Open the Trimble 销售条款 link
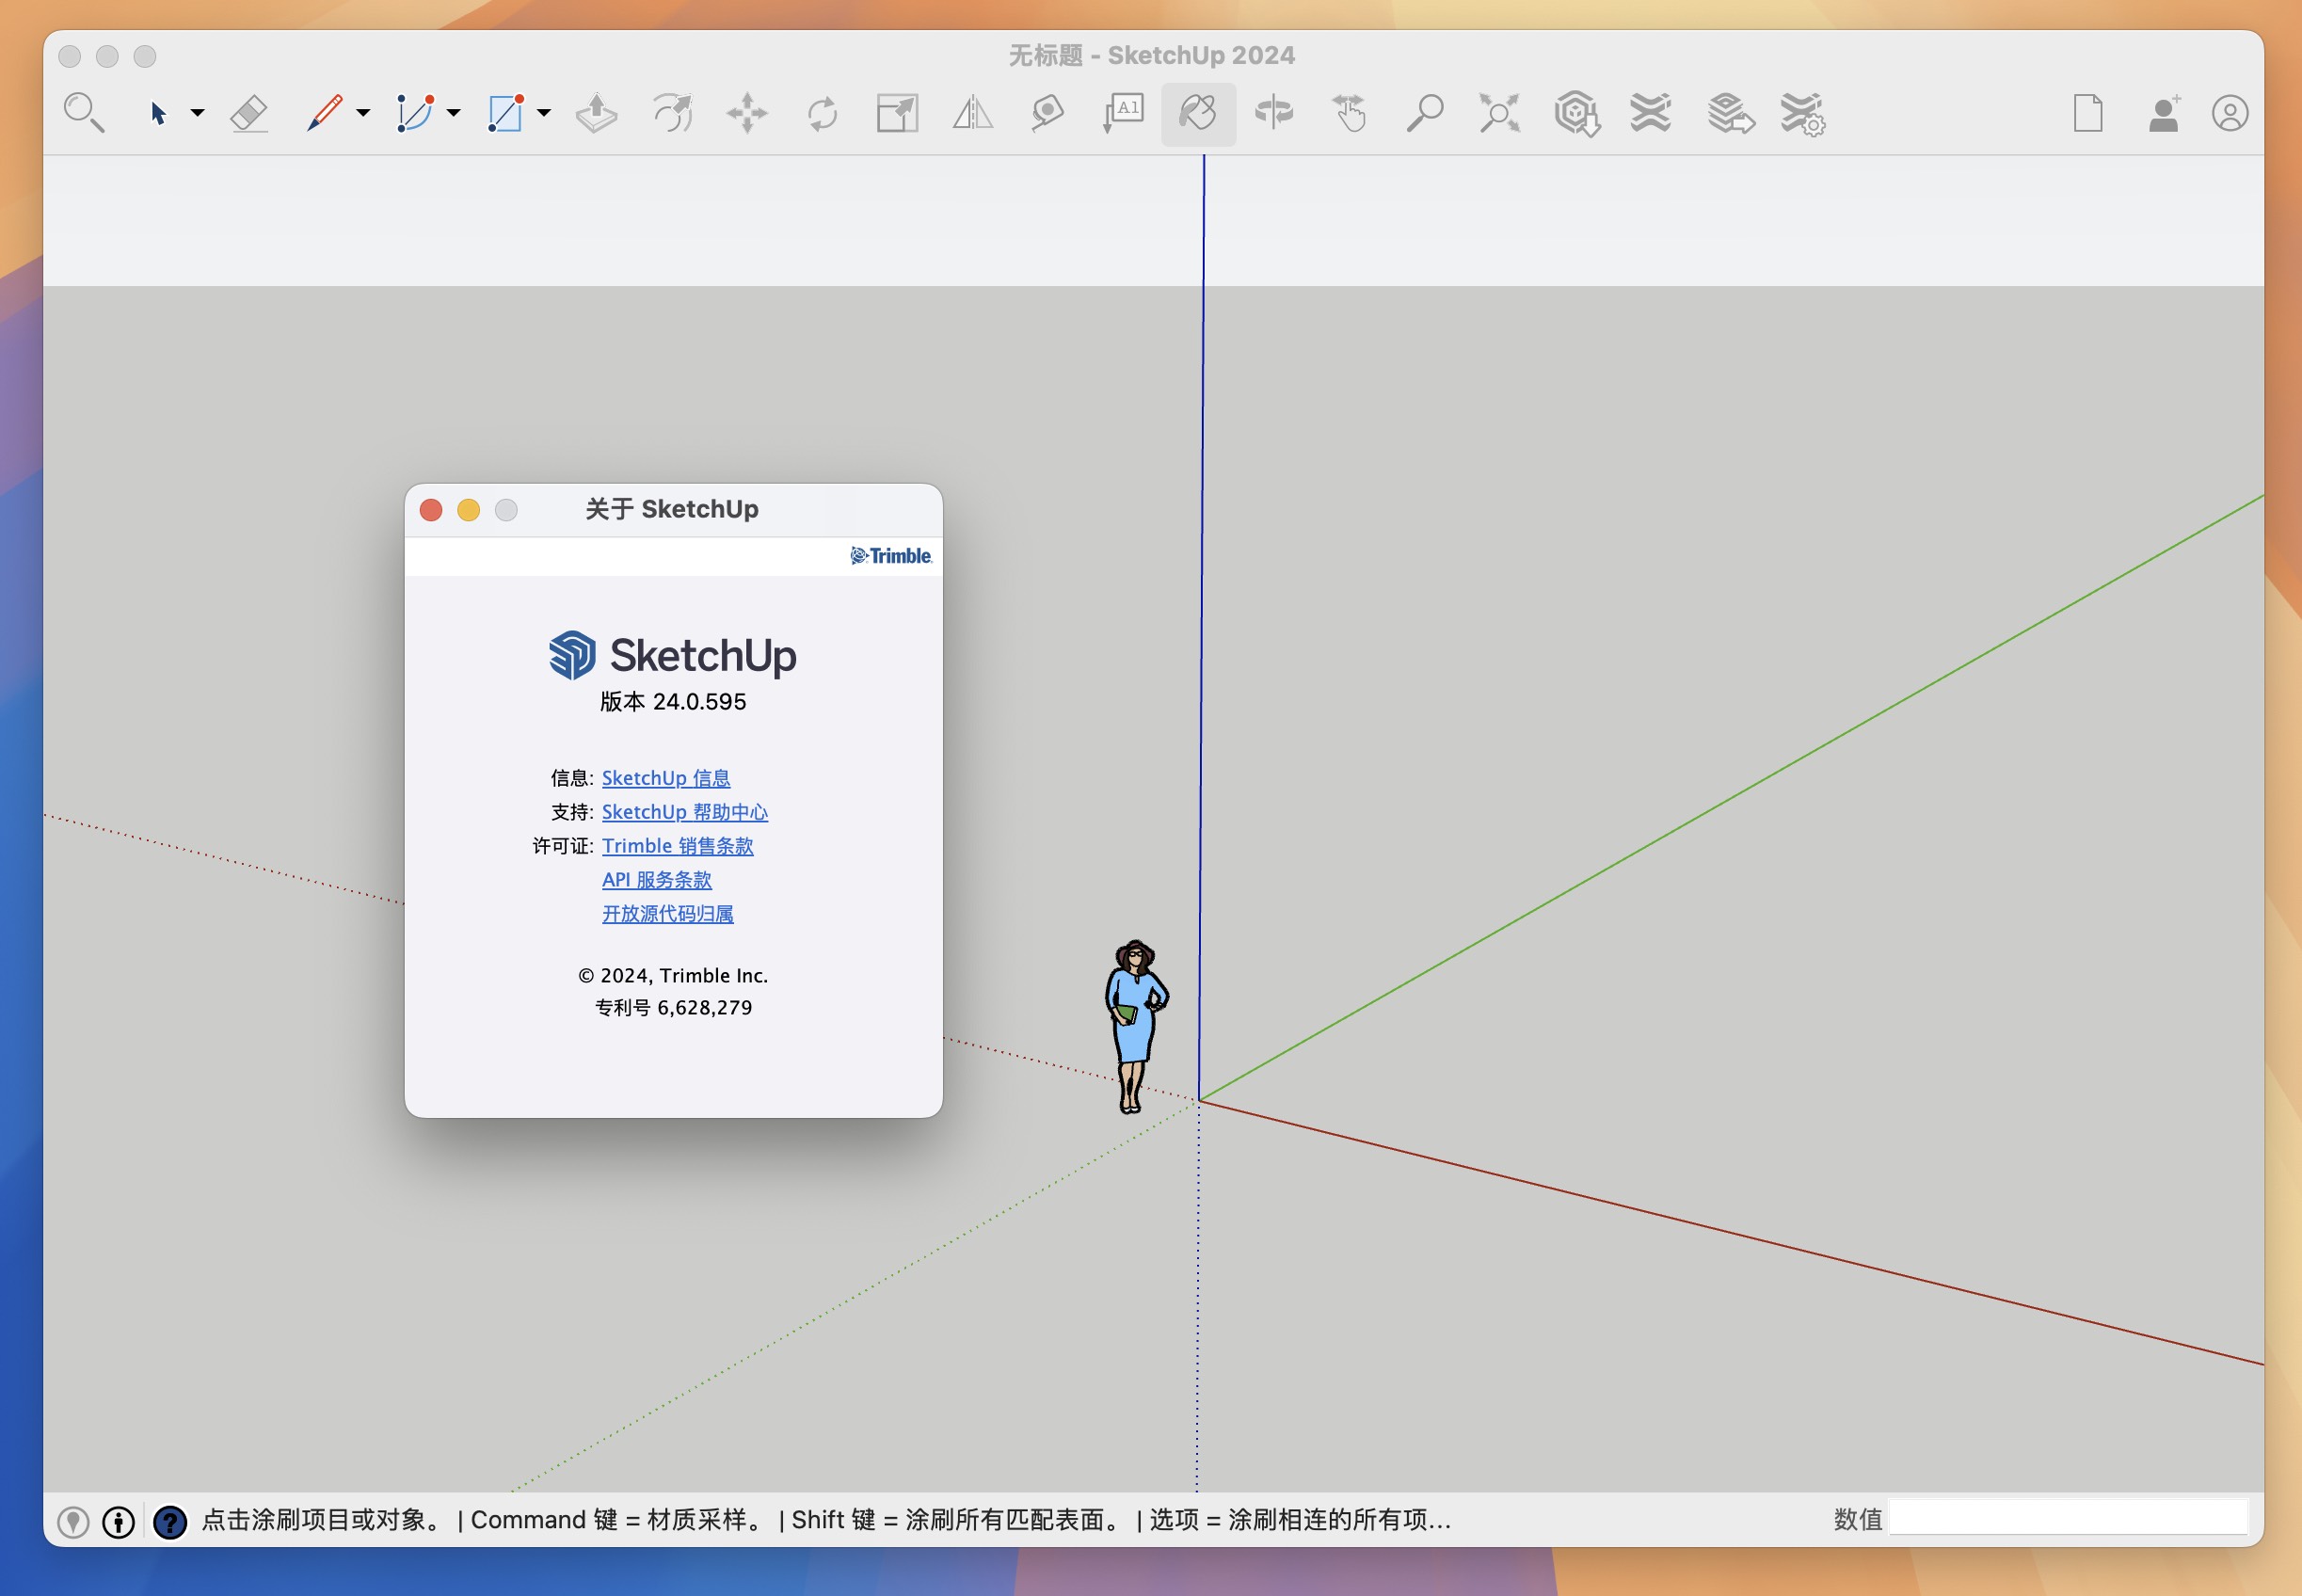Screen dimensions: 2302x1596 678,846
